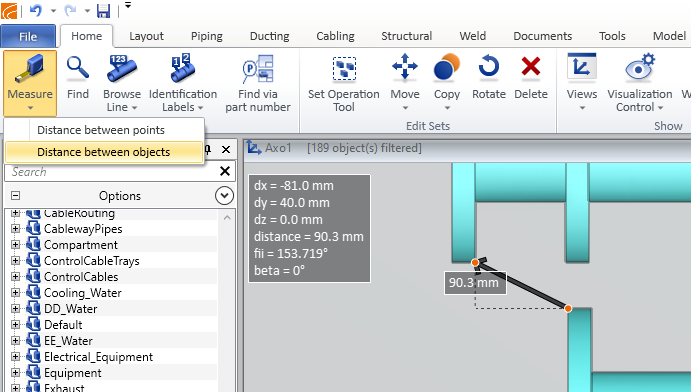The width and height of the screenshot is (691, 392).
Task: Open the Identification Labels tool
Action: (182, 68)
